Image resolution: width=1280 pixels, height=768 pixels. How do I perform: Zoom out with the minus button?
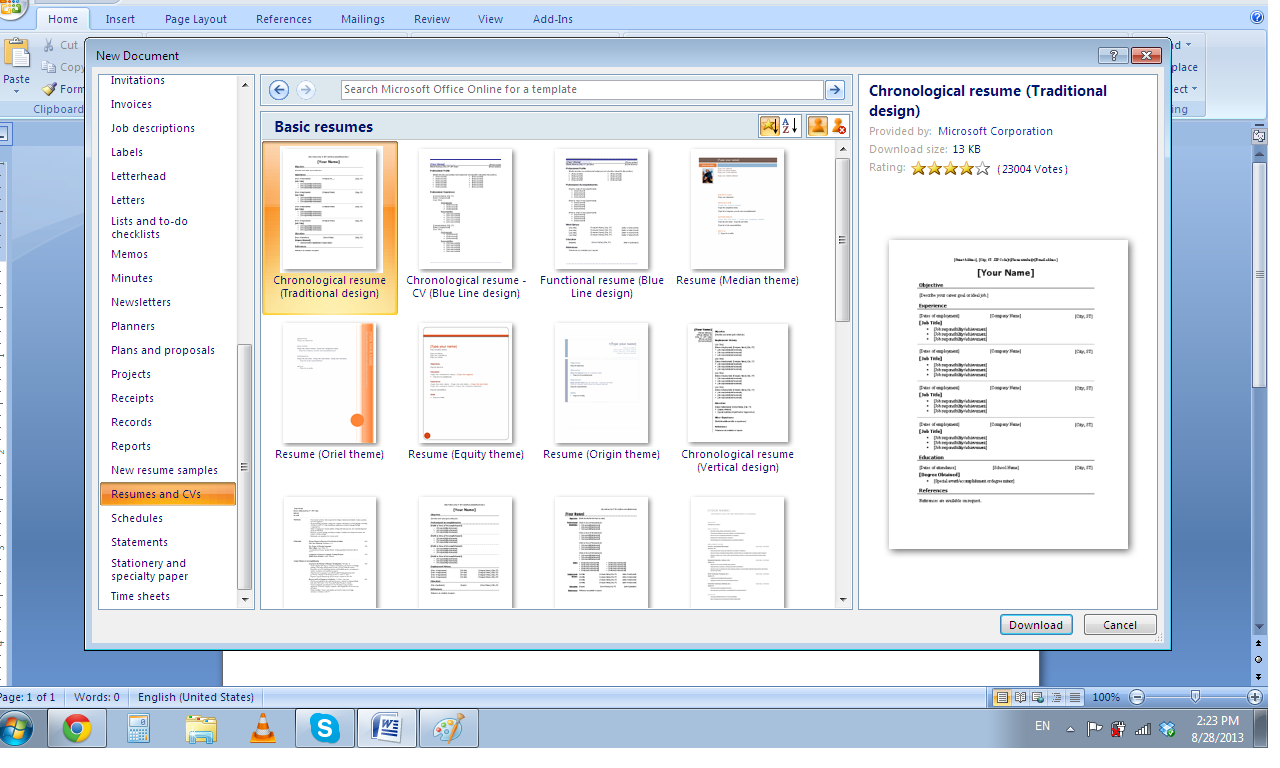point(1137,697)
